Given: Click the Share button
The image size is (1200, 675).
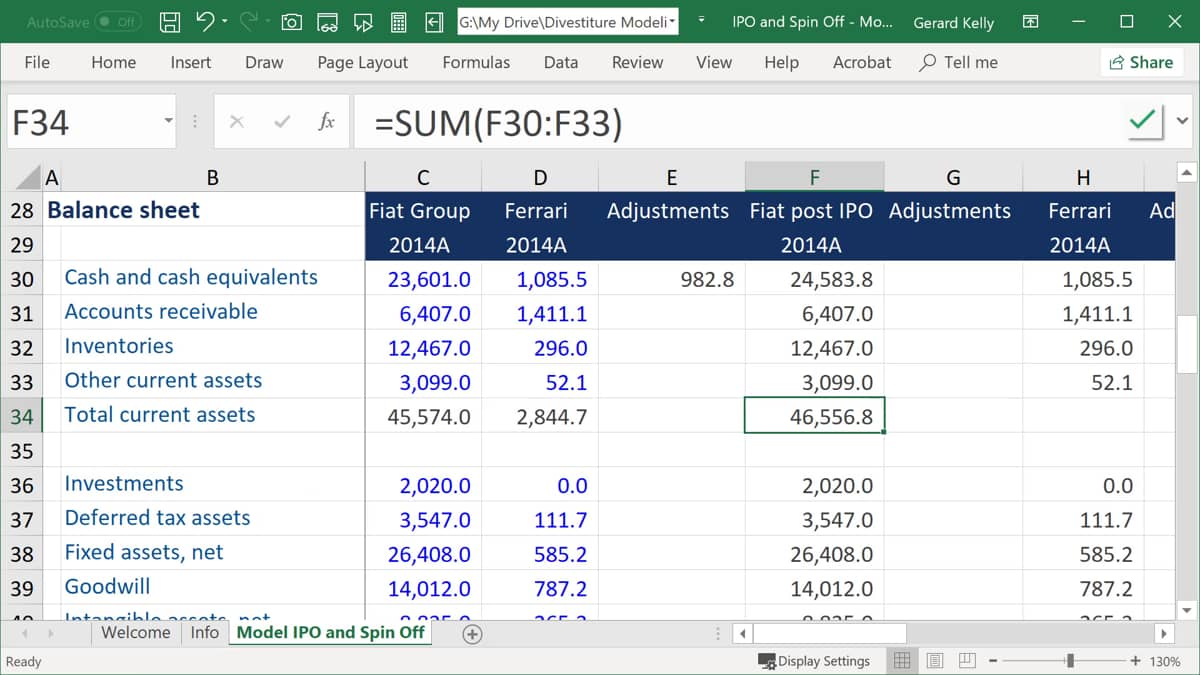Looking at the screenshot, I should (1141, 62).
